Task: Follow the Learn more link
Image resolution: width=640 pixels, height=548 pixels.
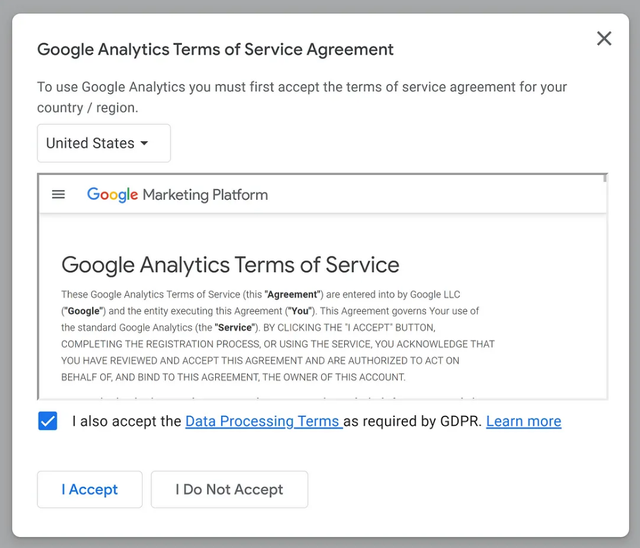Action: [523, 421]
